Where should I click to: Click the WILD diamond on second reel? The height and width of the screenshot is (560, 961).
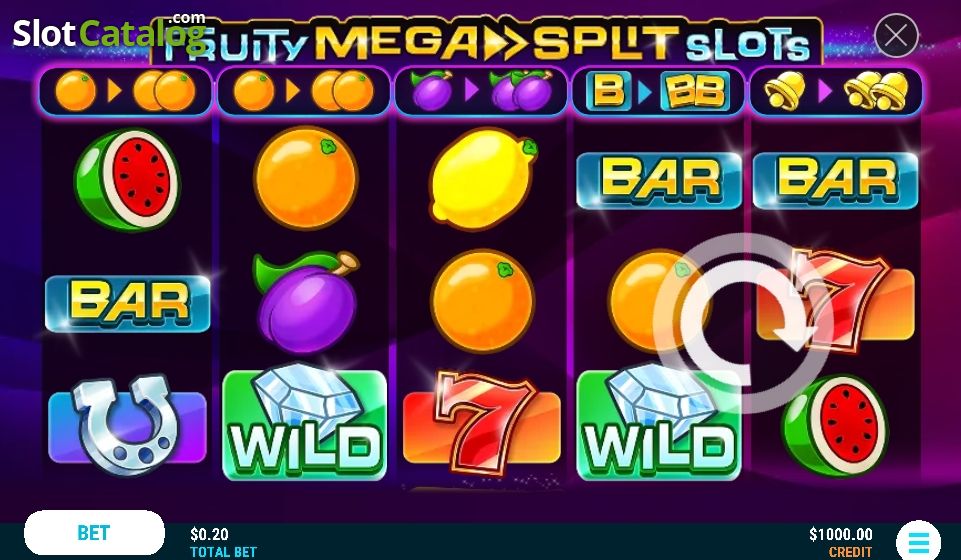[x=305, y=423]
